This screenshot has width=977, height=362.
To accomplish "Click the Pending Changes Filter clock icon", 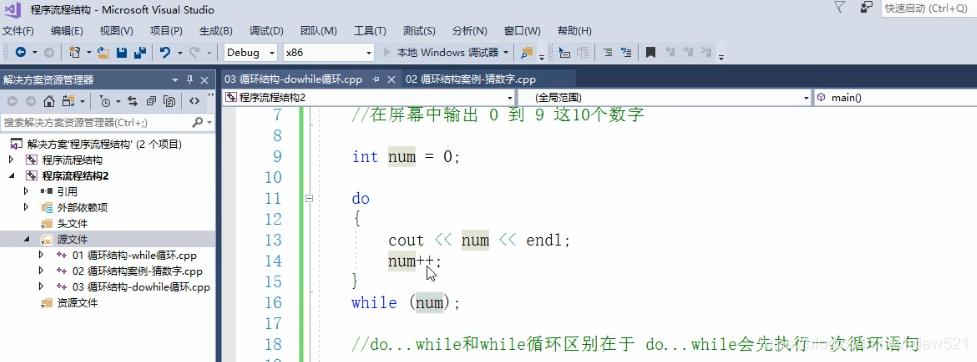I will coord(105,101).
